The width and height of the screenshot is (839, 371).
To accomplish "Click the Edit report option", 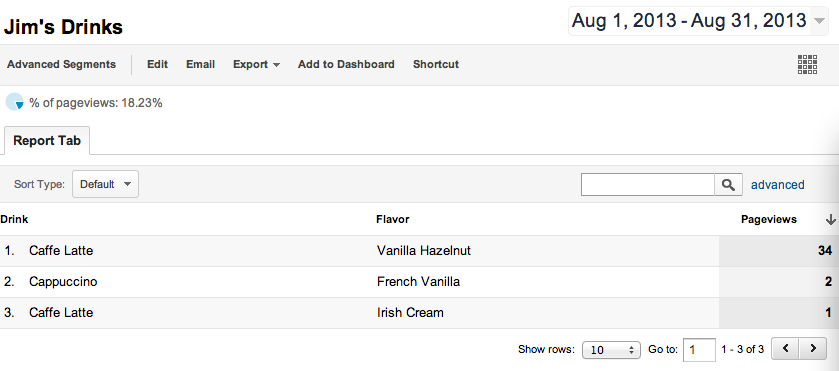I will pyautogui.click(x=157, y=64).
